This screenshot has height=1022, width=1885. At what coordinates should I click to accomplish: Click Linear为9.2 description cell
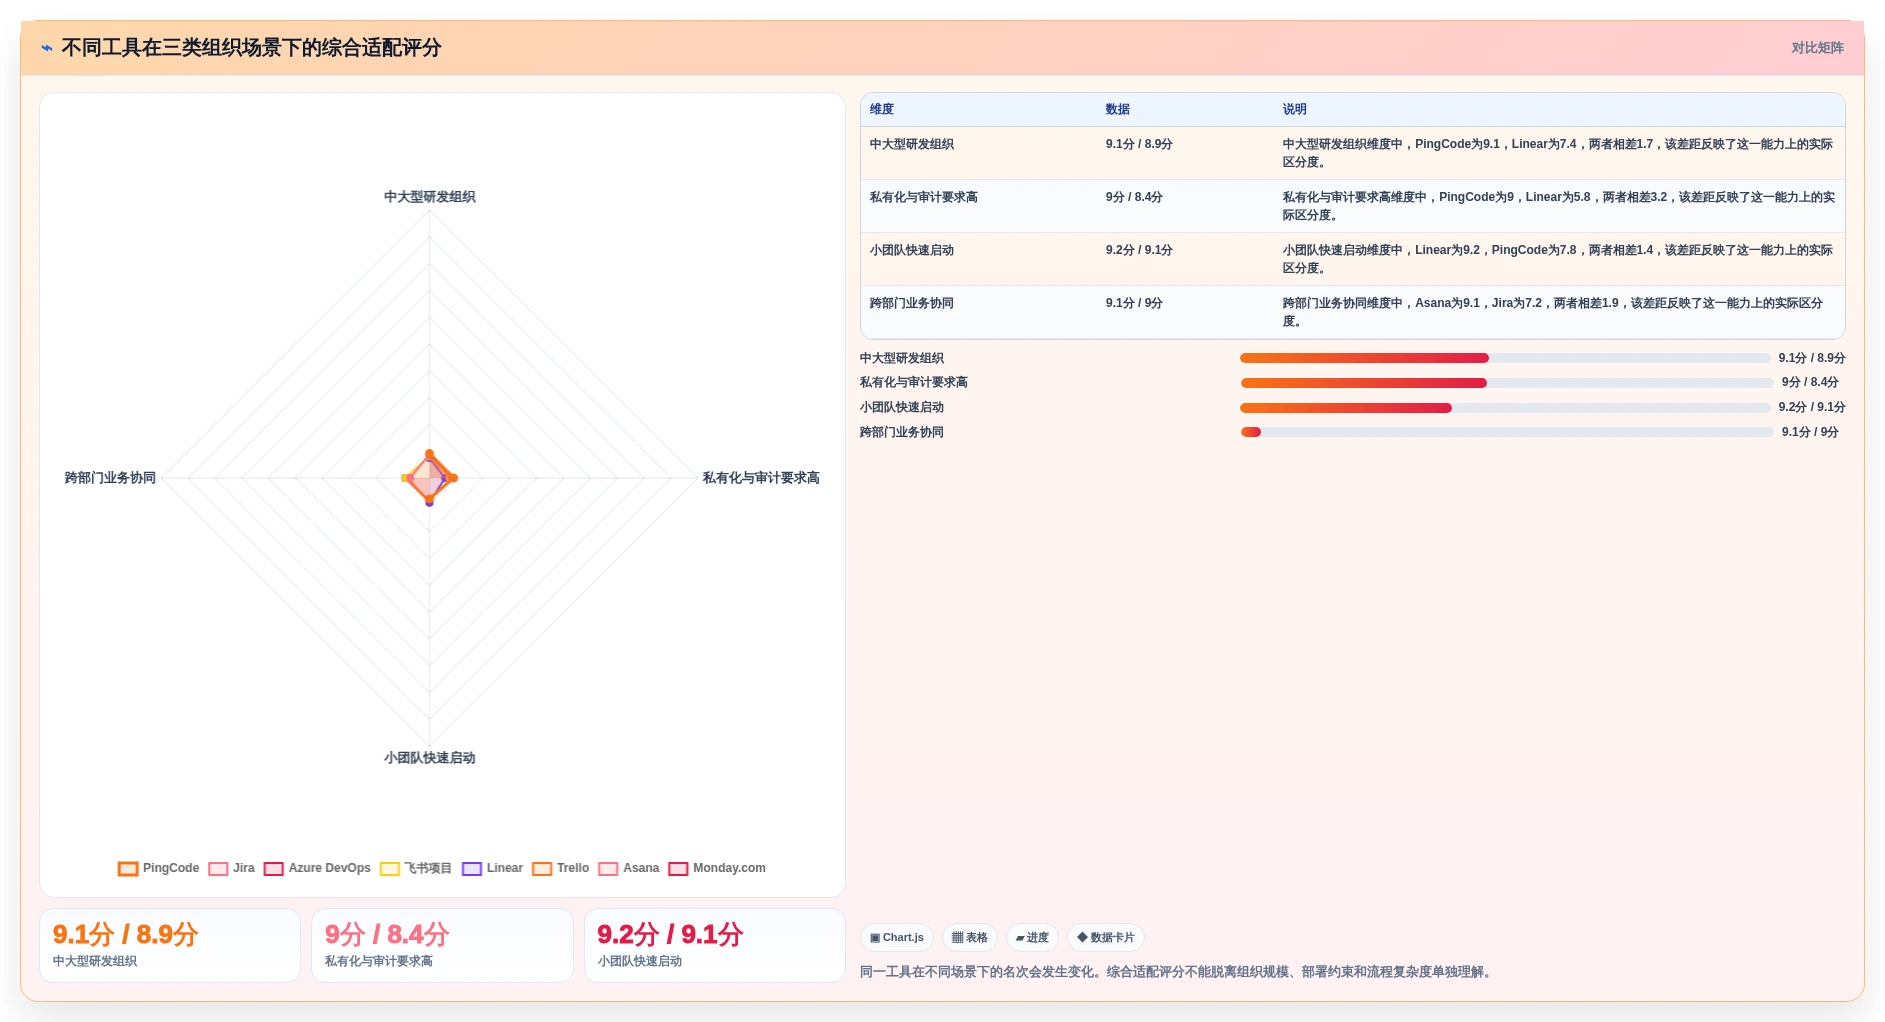coord(1558,259)
